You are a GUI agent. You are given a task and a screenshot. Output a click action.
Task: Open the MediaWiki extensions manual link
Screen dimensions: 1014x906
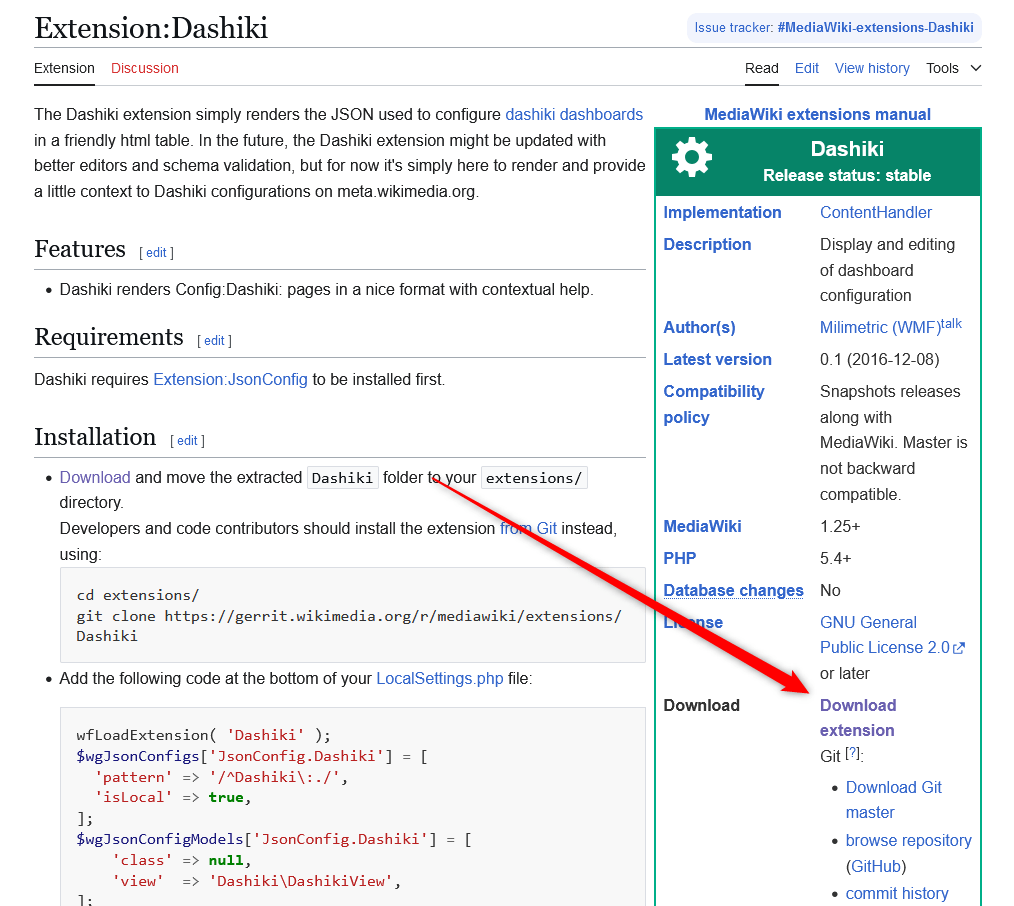[x=817, y=114]
